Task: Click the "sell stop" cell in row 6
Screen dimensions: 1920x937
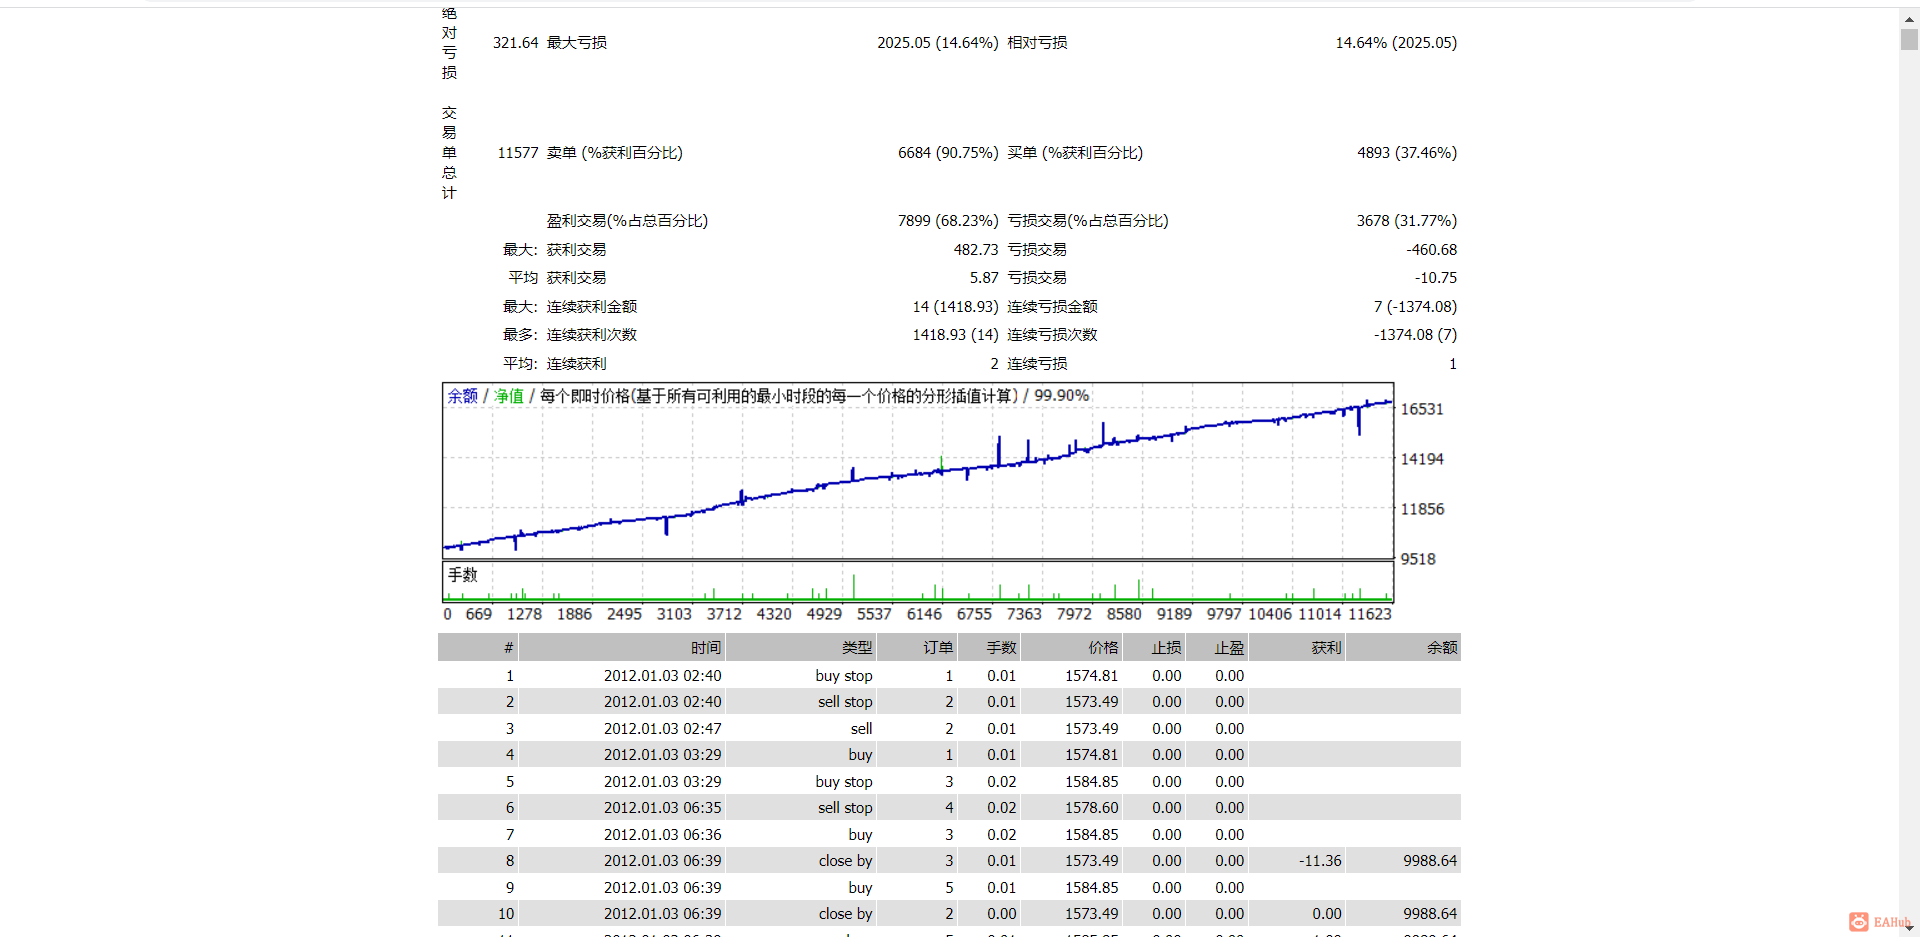Action: [x=845, y=808]
